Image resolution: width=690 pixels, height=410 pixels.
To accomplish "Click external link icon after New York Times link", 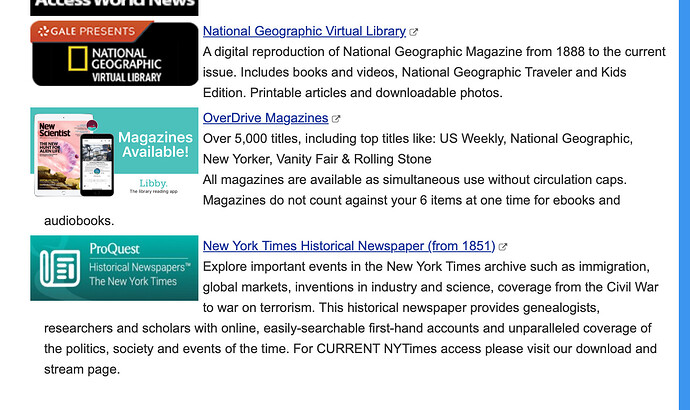I will 503,247.
